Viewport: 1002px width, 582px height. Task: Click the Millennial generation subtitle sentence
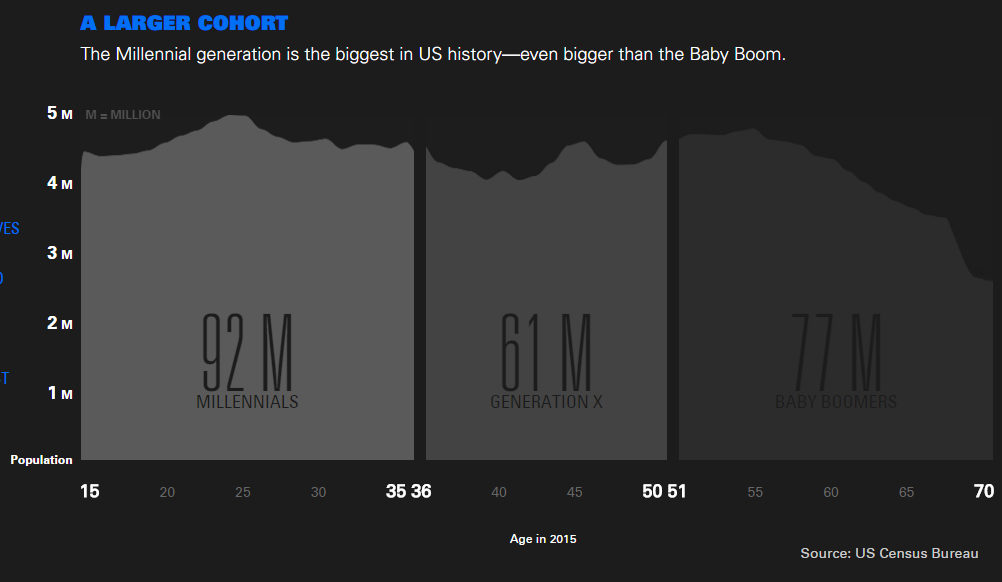pyautogui.click(x=433, y=54)
